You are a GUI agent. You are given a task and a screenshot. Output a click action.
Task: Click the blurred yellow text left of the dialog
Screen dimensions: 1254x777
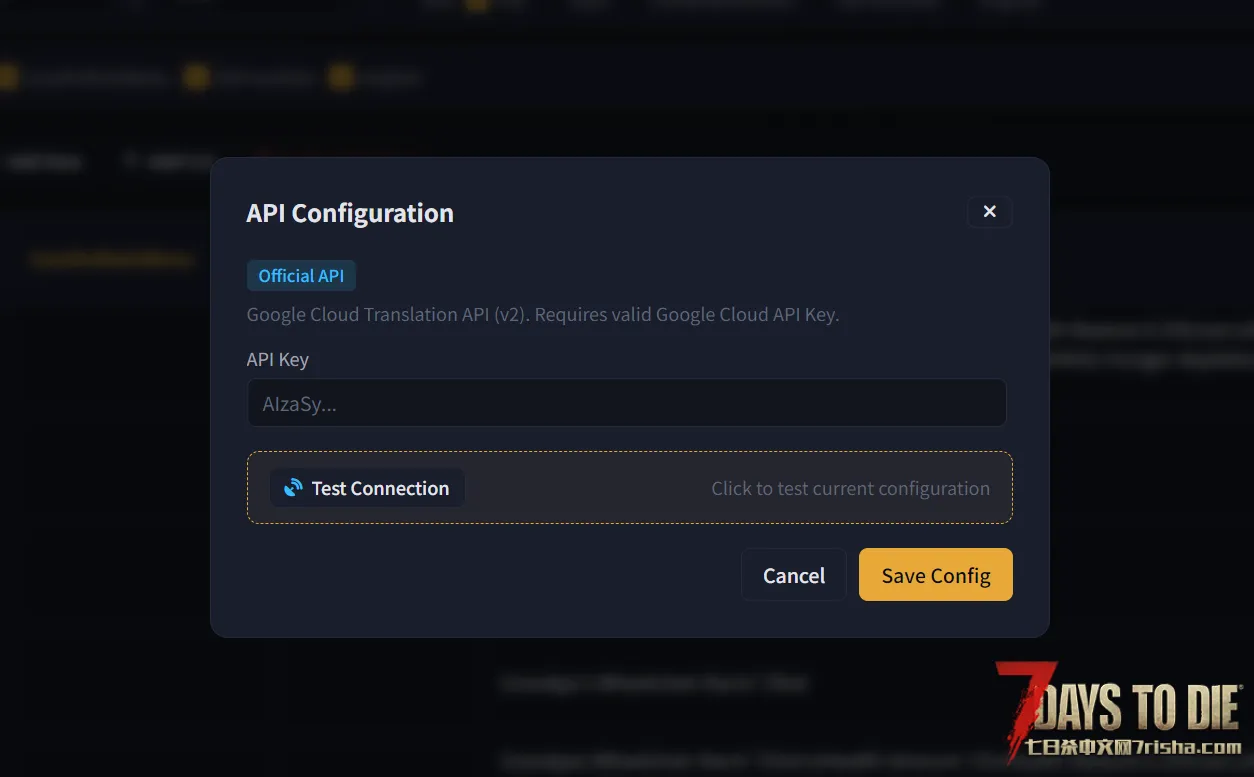pos(110,260)
